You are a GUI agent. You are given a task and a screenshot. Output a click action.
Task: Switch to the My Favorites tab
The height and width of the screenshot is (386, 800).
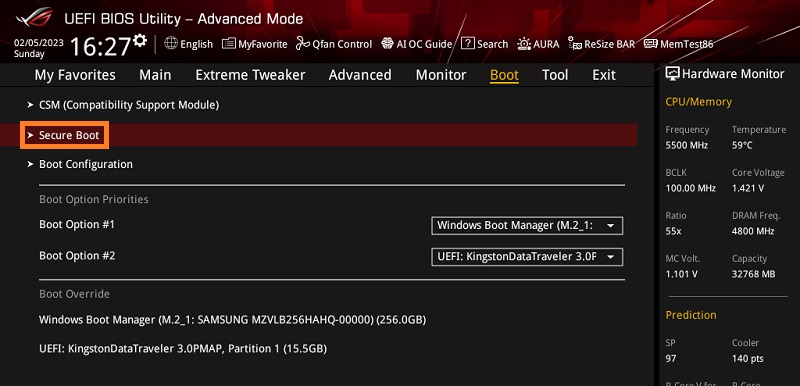coord(75,75)
